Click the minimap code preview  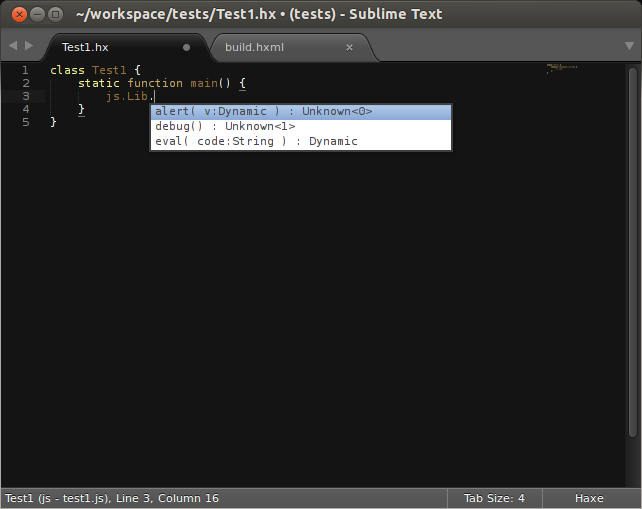coord(561,68)
